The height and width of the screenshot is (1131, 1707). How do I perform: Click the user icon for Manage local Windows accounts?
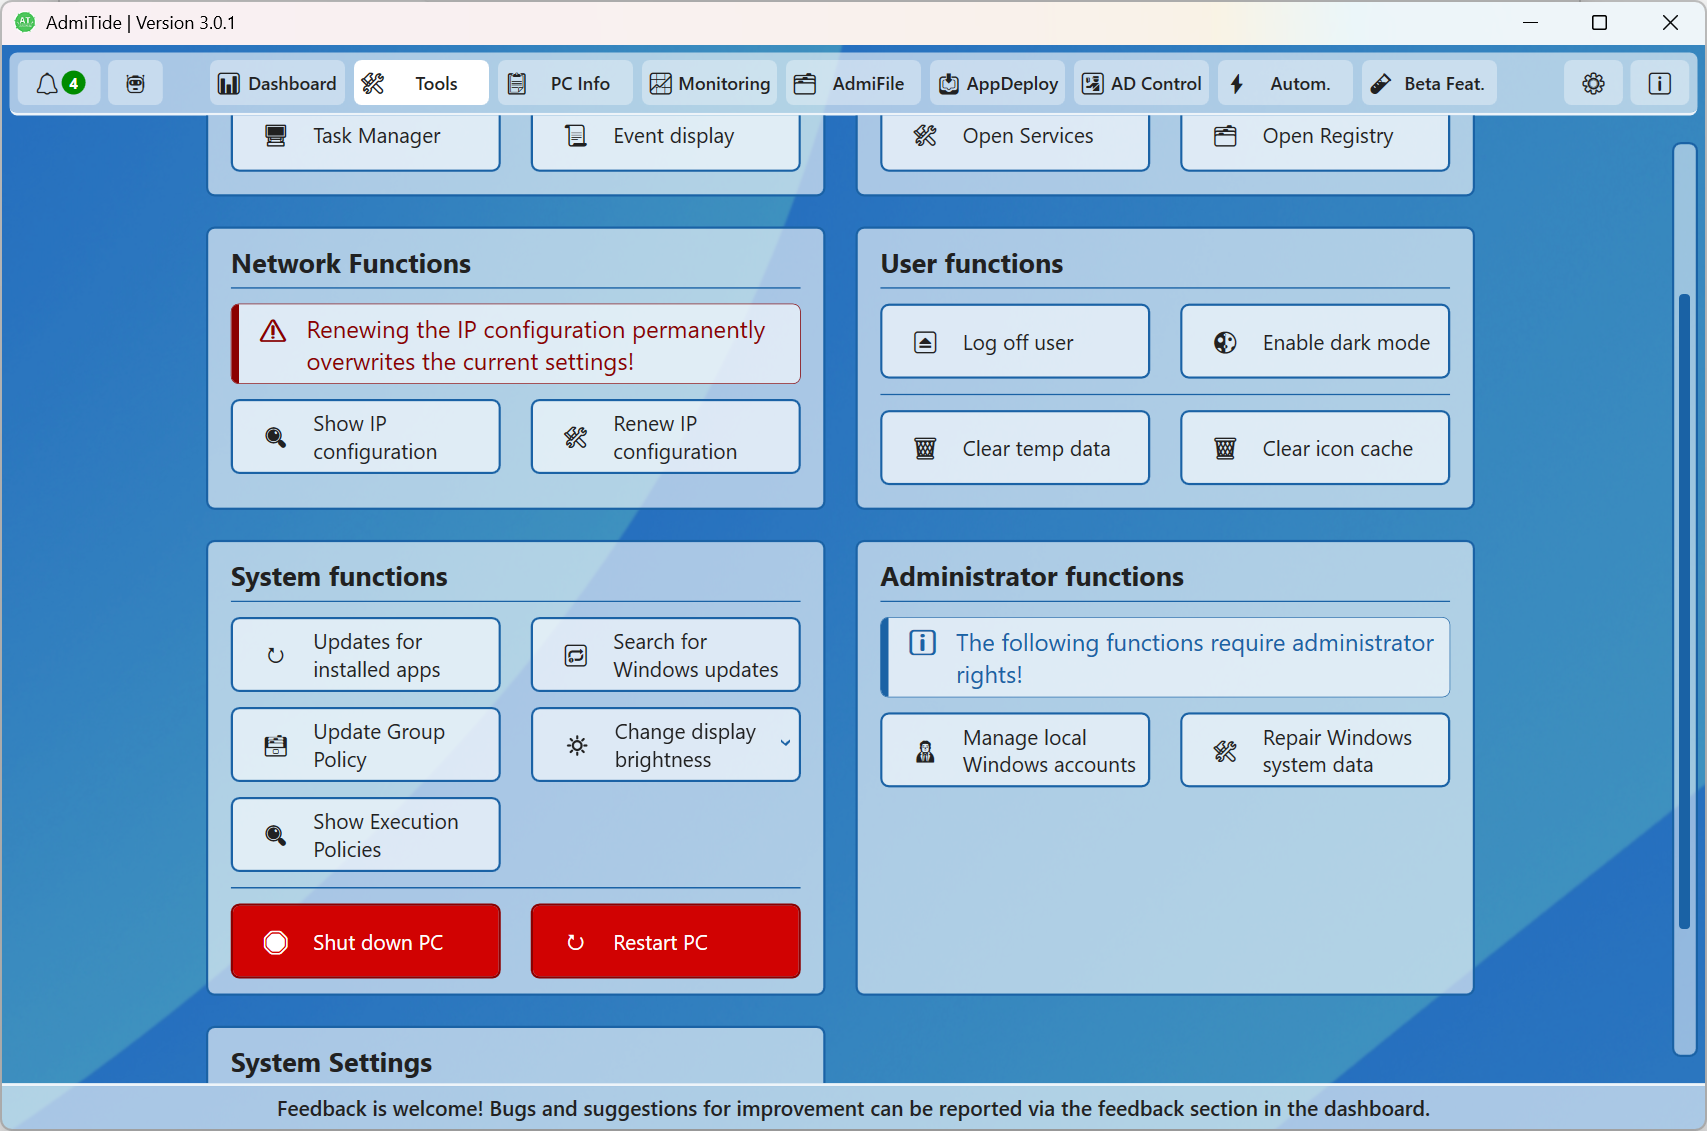(925, 751)
